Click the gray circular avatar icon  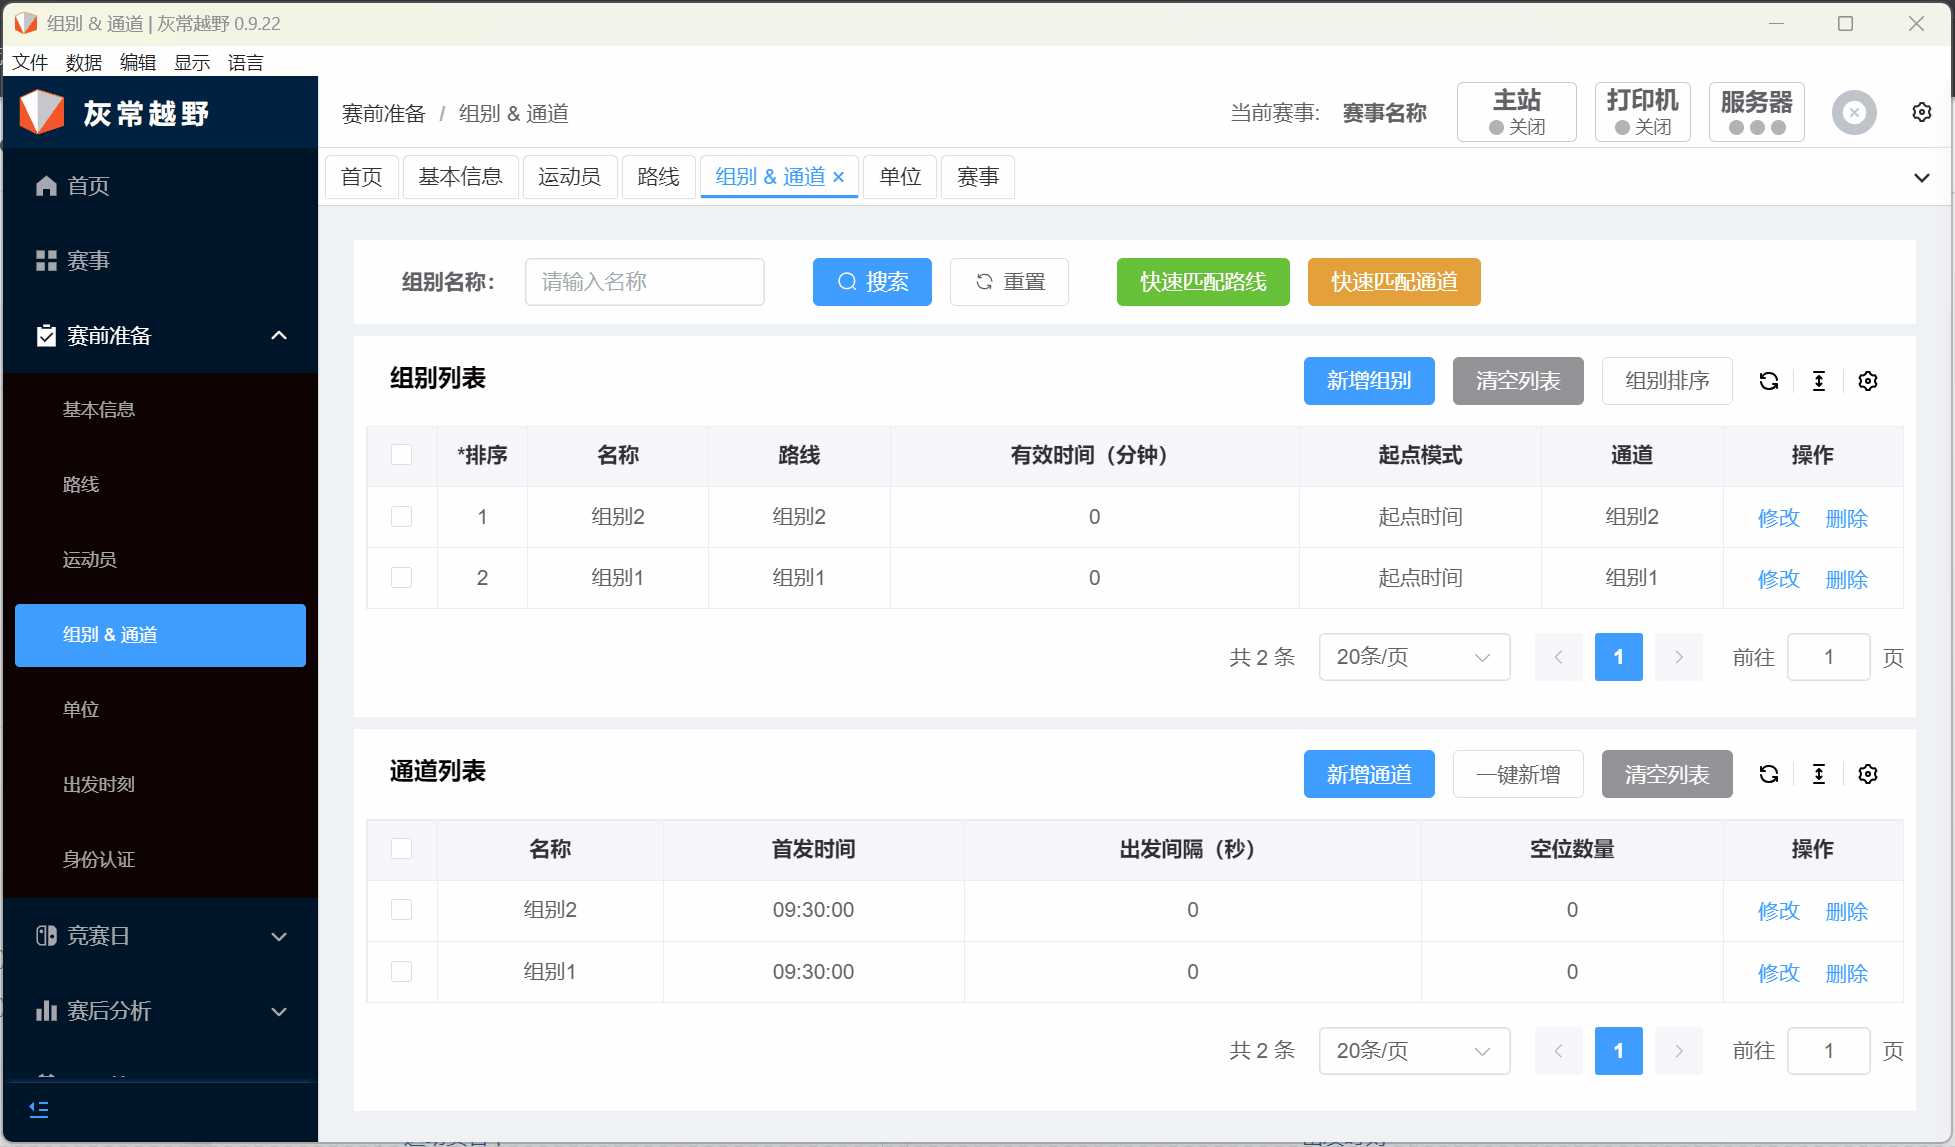(x=1853, y=112)
